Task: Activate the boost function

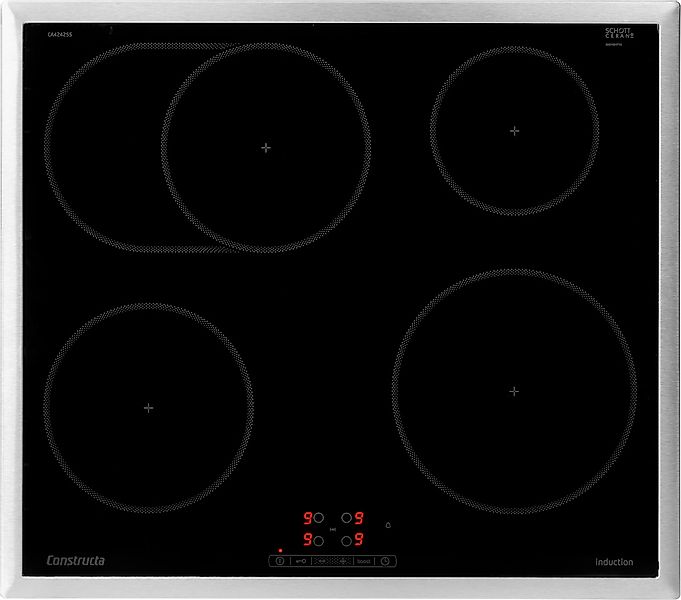Action: tap(361, 561)
